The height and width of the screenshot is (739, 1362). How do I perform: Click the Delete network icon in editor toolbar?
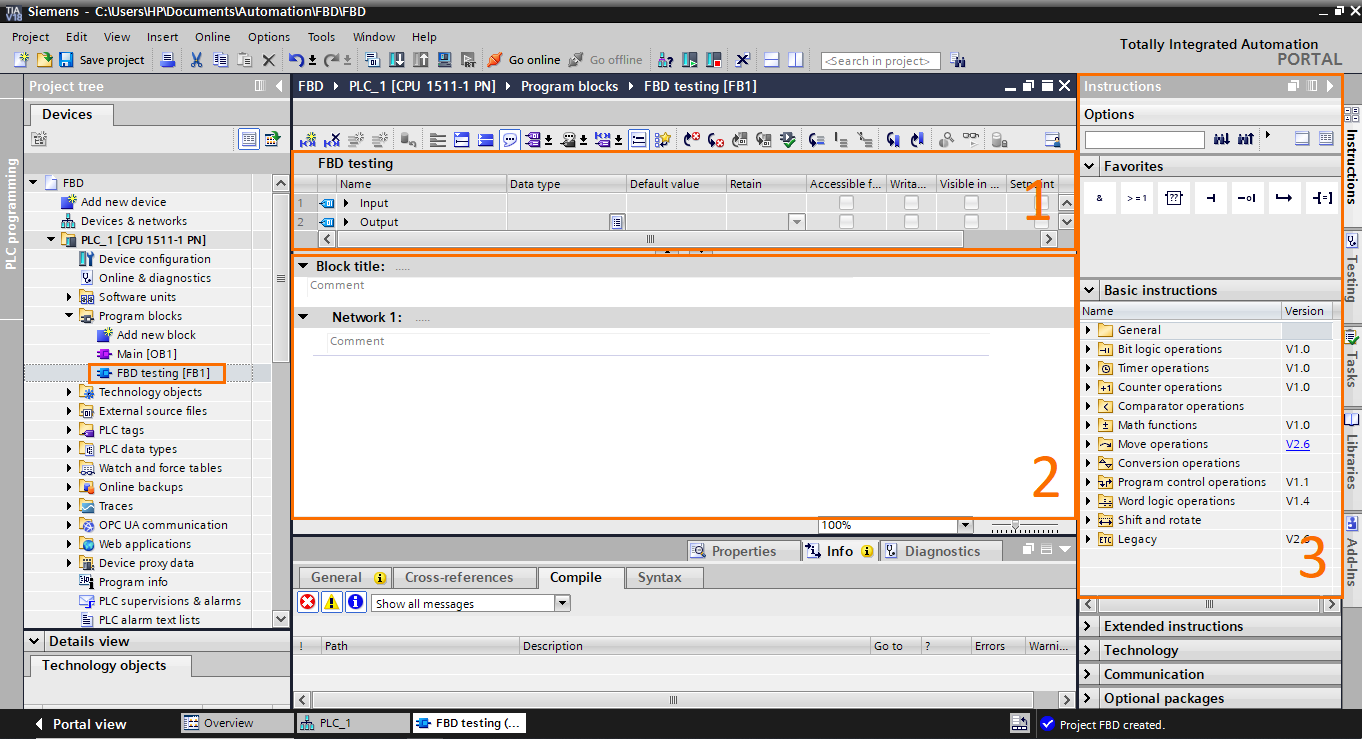pyautogui.click(x=332, y=139)
